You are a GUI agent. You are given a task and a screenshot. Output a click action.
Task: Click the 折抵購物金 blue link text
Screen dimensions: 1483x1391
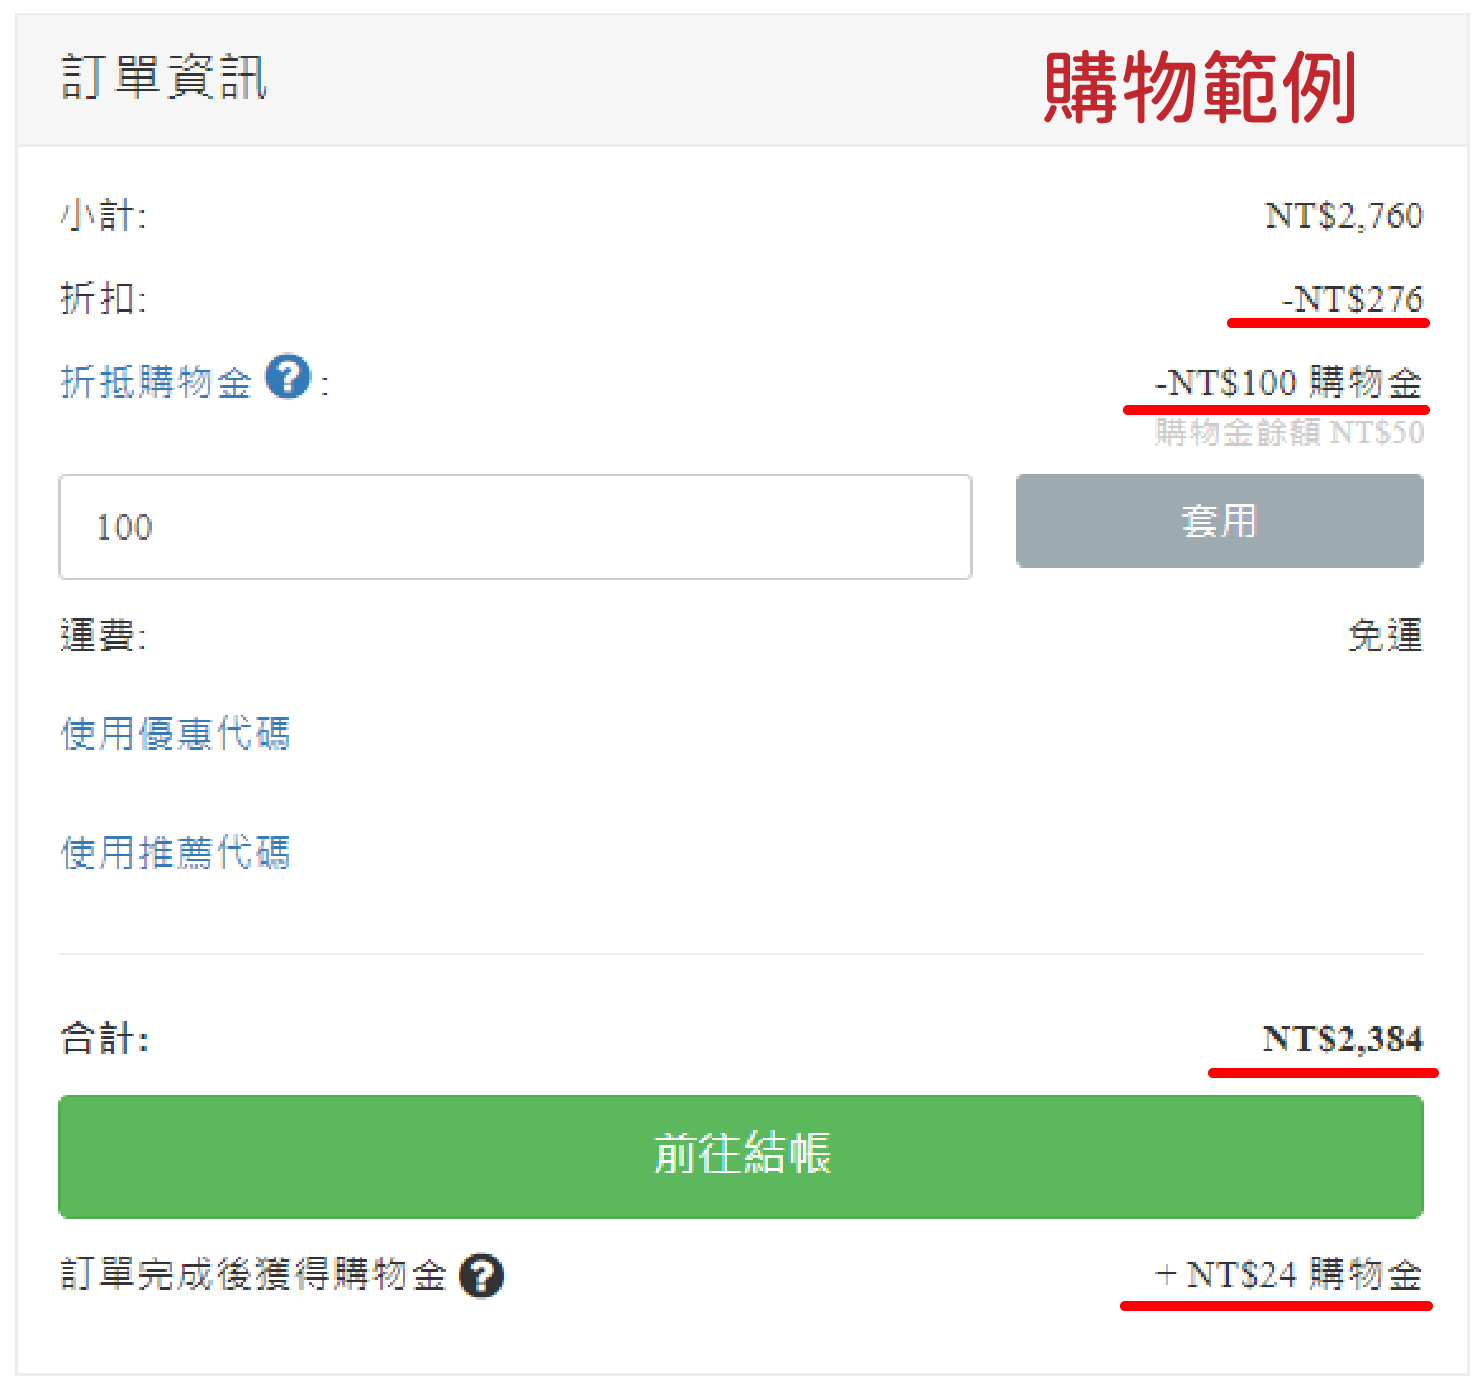click(x=156, y=382)
